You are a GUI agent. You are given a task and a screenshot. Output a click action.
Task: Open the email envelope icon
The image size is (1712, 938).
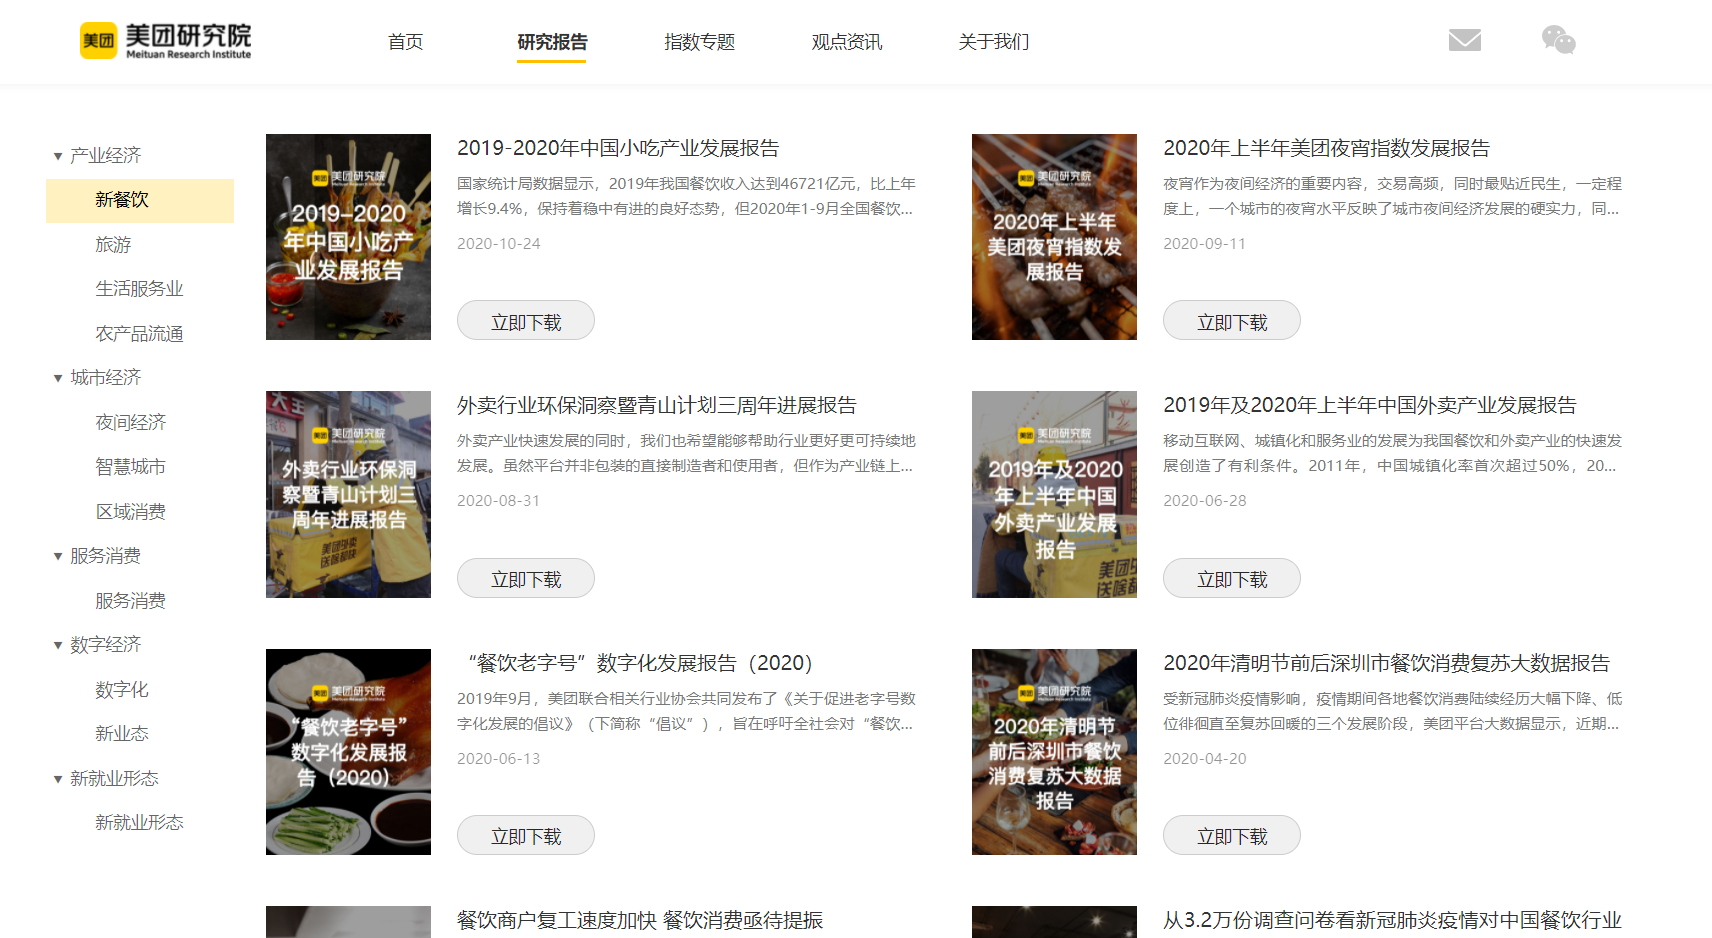coord(1464,40)
